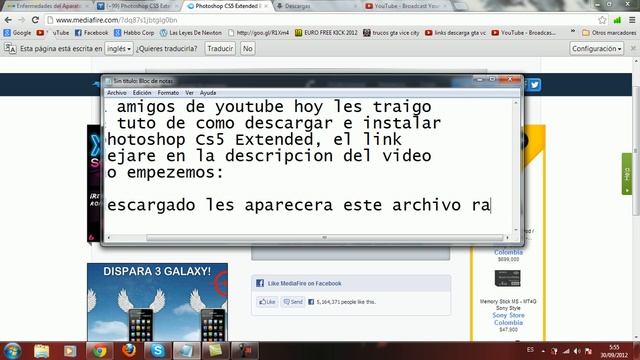Viewport: 640px width, 360px height.
Task: Click the Traducir button
Action: (x=220, y=48)
